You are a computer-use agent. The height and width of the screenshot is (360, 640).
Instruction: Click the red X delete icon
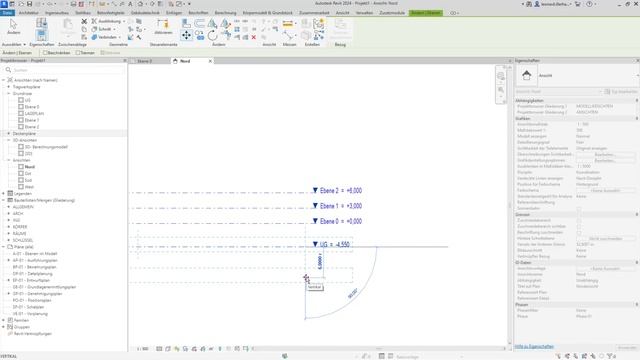(254, 37)
